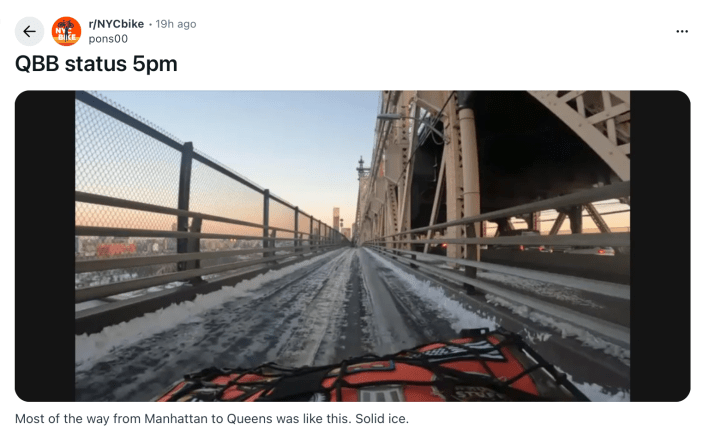Click the car taillights on the roadway
This screenshot has height=442, width=709.
[600, 251]
